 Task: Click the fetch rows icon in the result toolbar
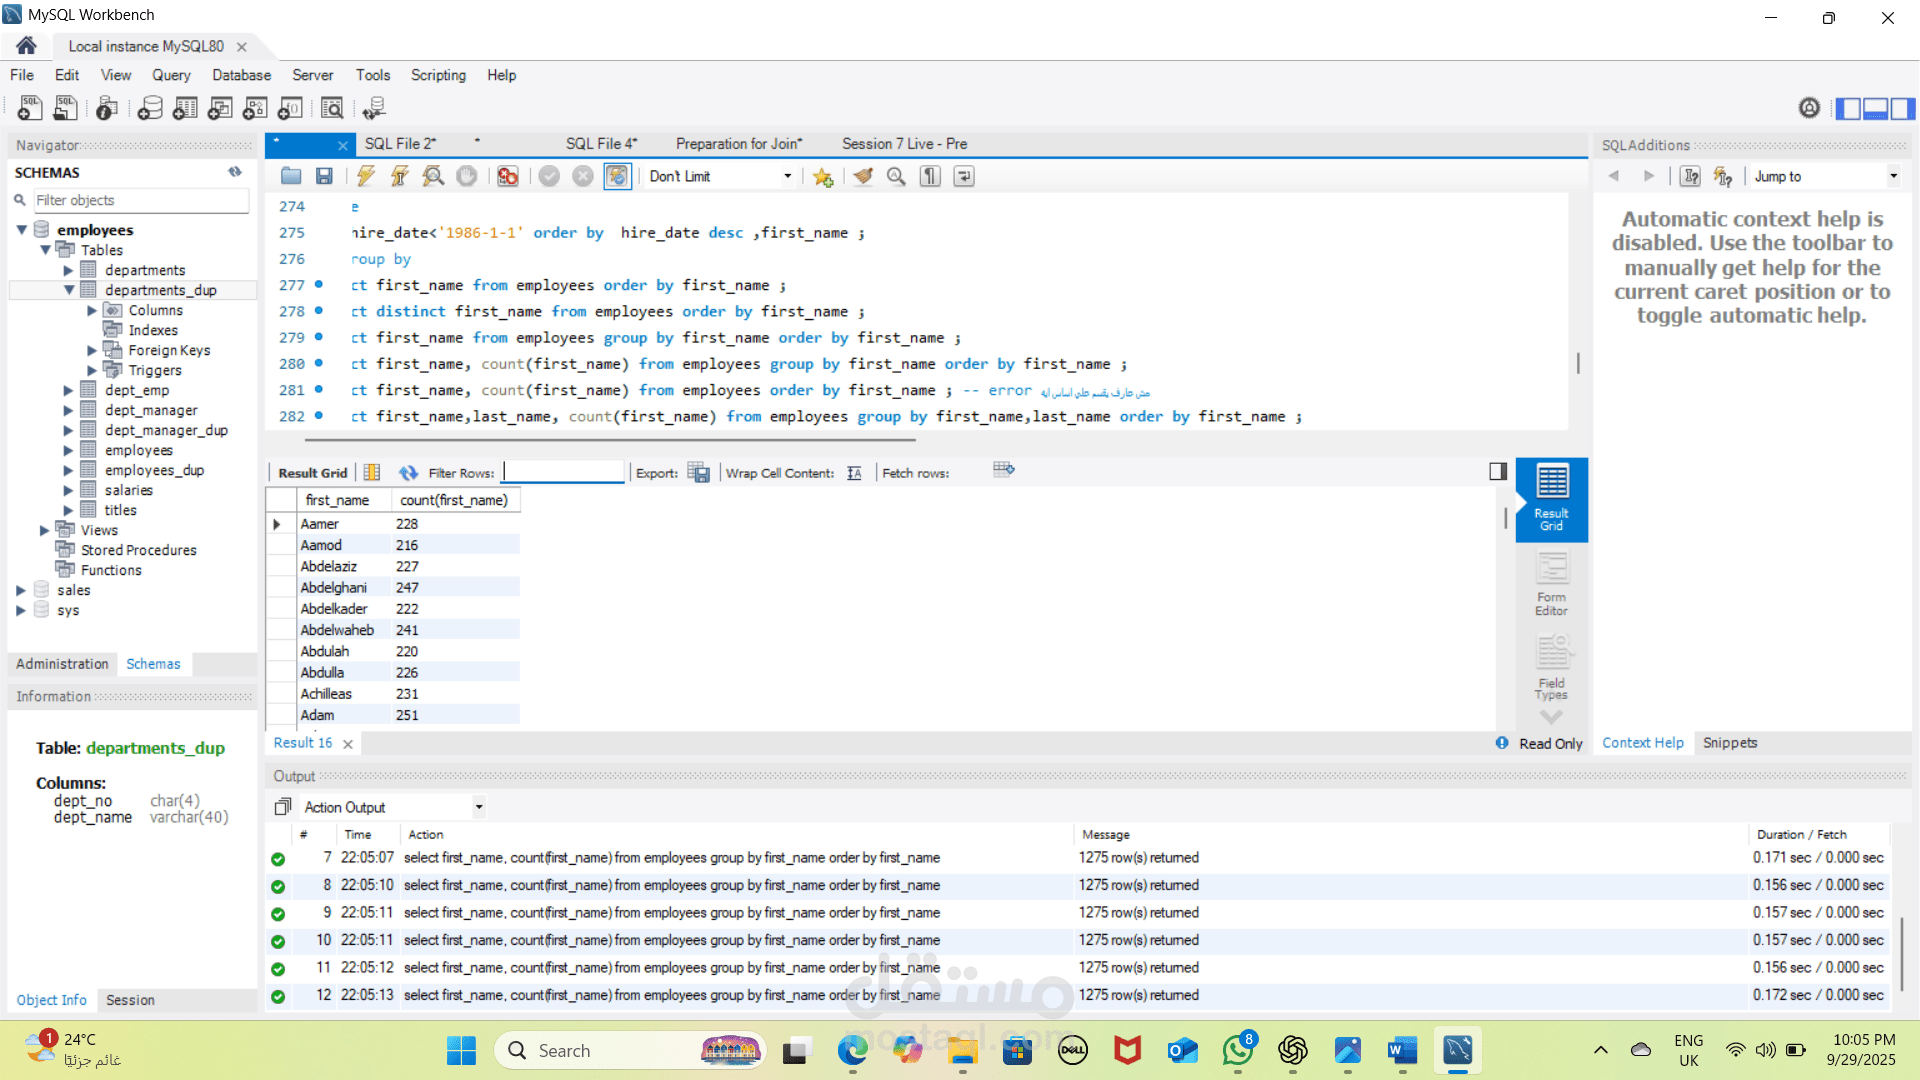click(x=1004, y=470)
